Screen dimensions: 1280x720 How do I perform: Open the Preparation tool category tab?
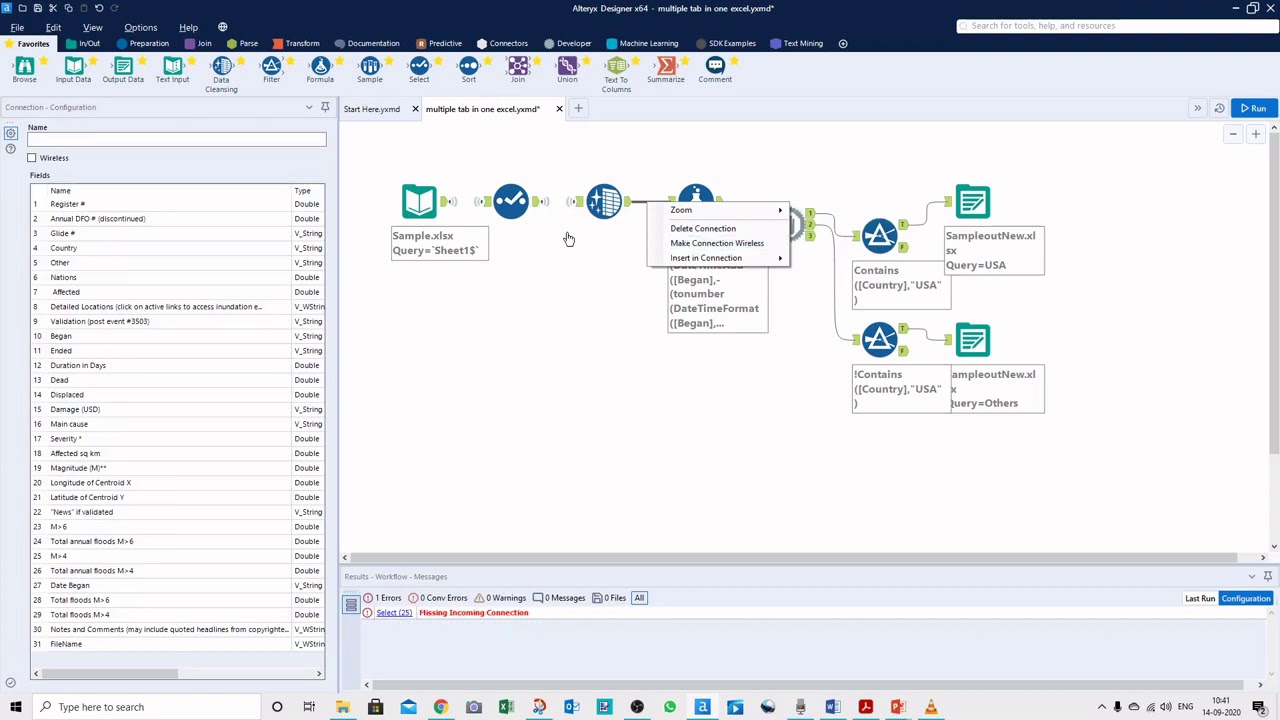coord(143,43)
